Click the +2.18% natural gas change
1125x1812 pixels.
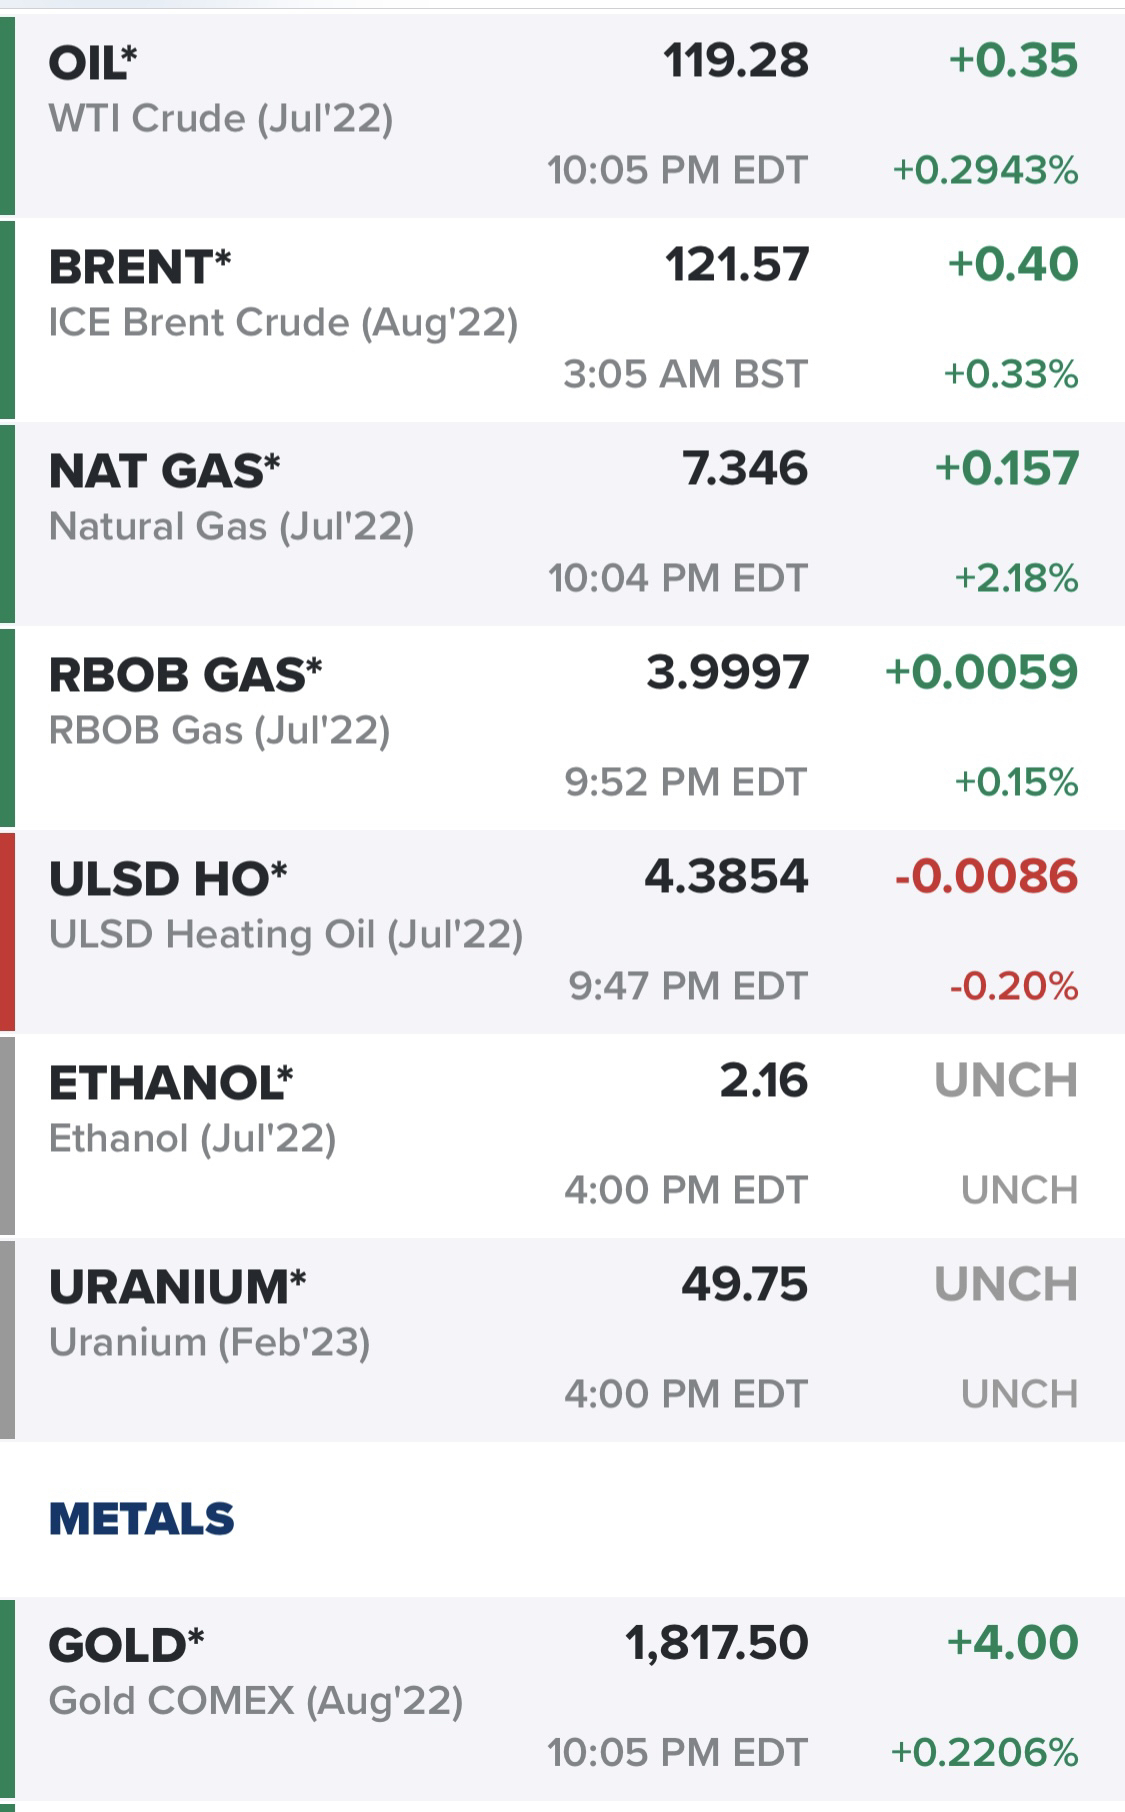pos(1016,578)
